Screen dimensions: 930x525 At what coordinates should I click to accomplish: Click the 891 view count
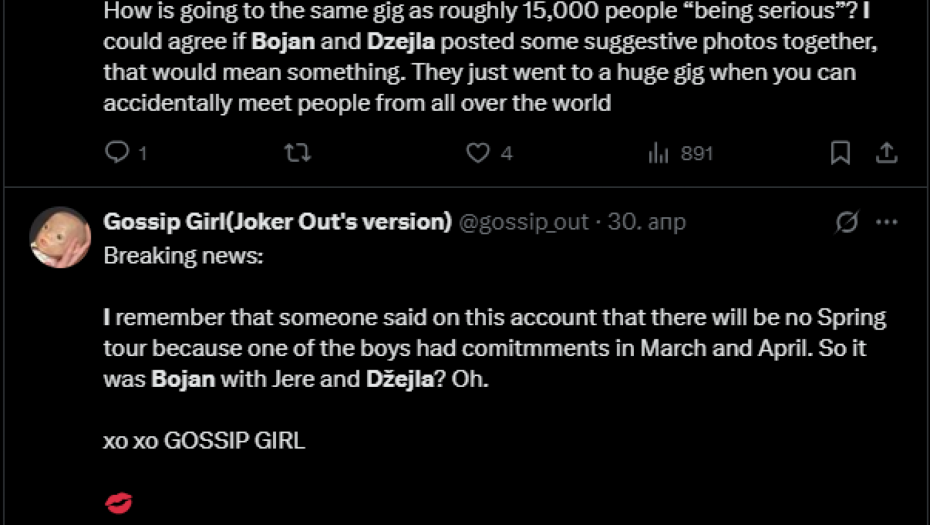click(x=697, y=154)
